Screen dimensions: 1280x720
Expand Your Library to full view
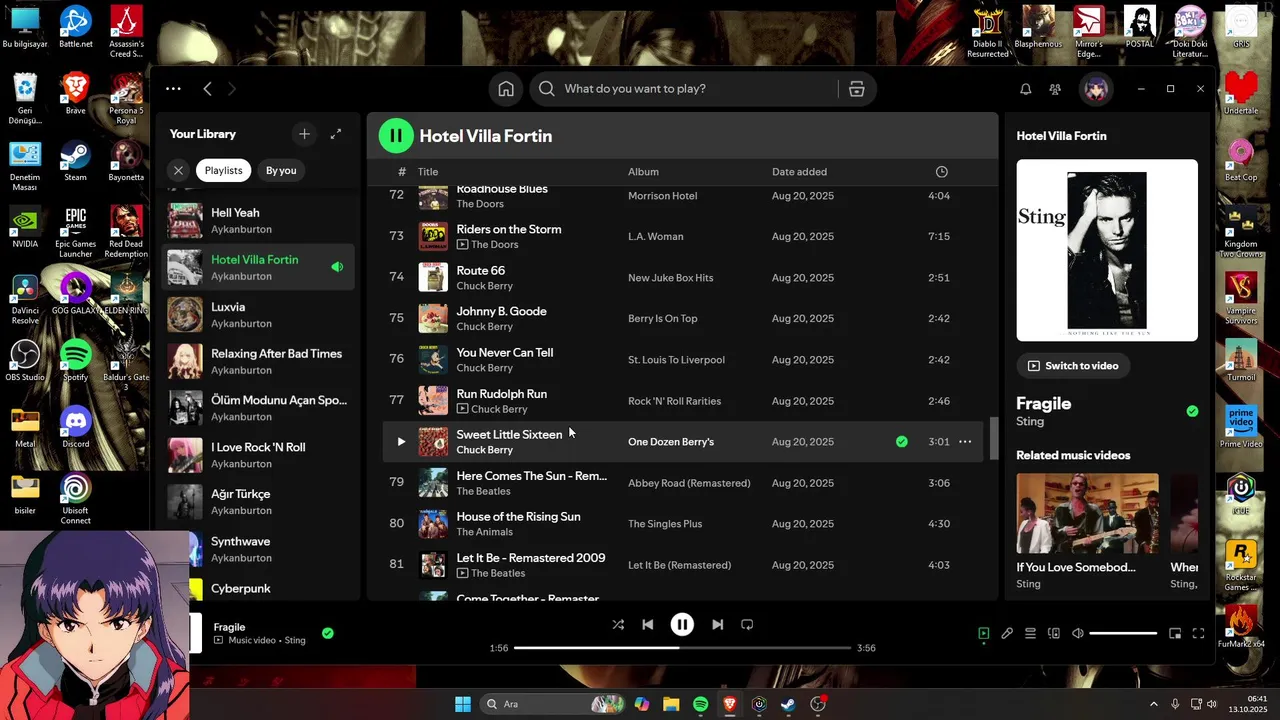336,134
